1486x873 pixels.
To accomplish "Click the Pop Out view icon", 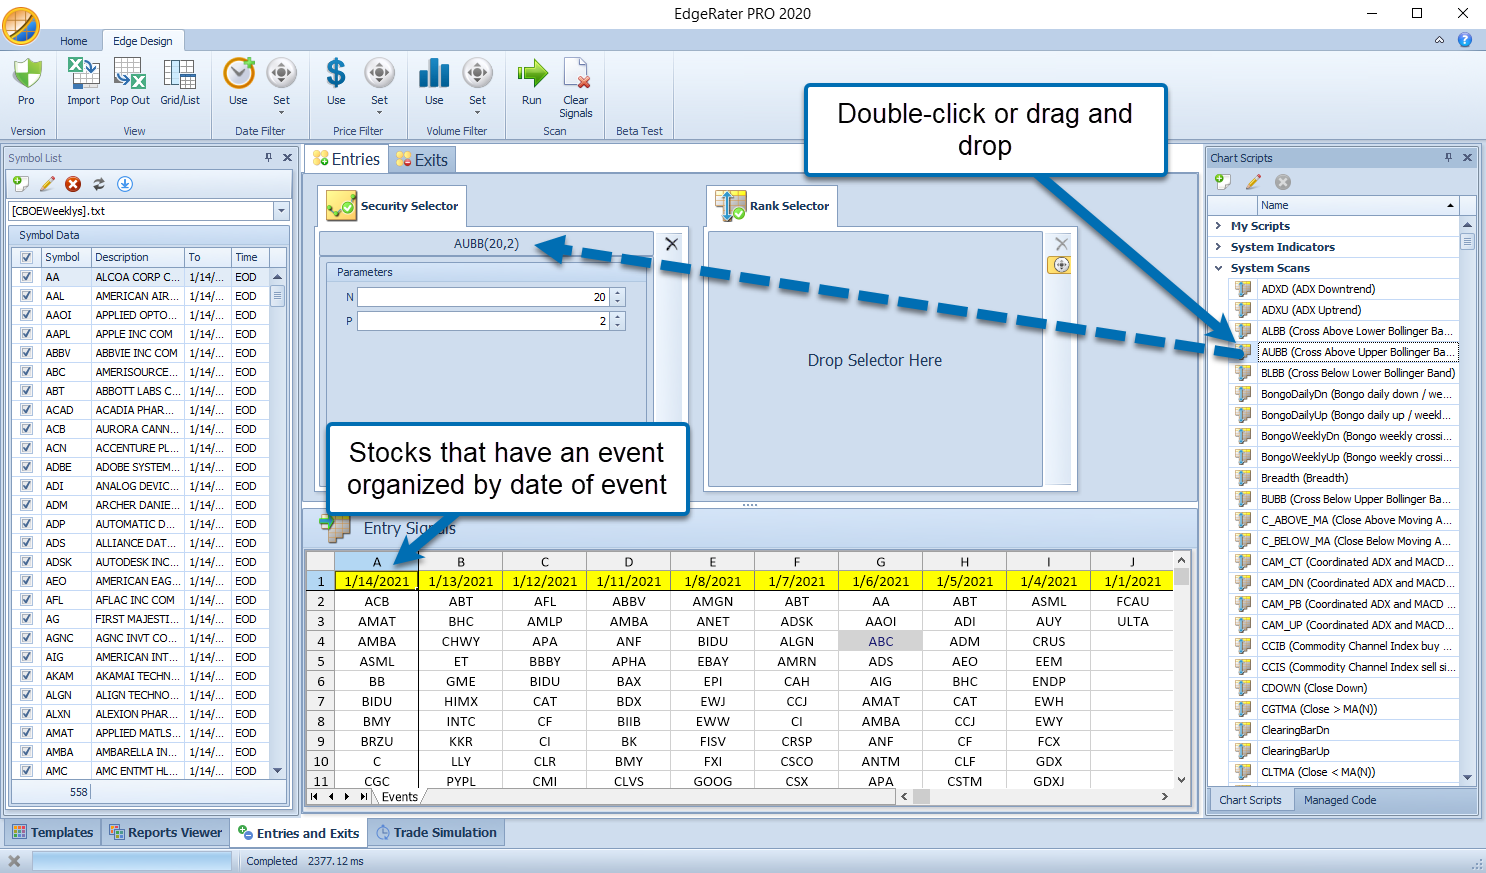I will point(130,73).
